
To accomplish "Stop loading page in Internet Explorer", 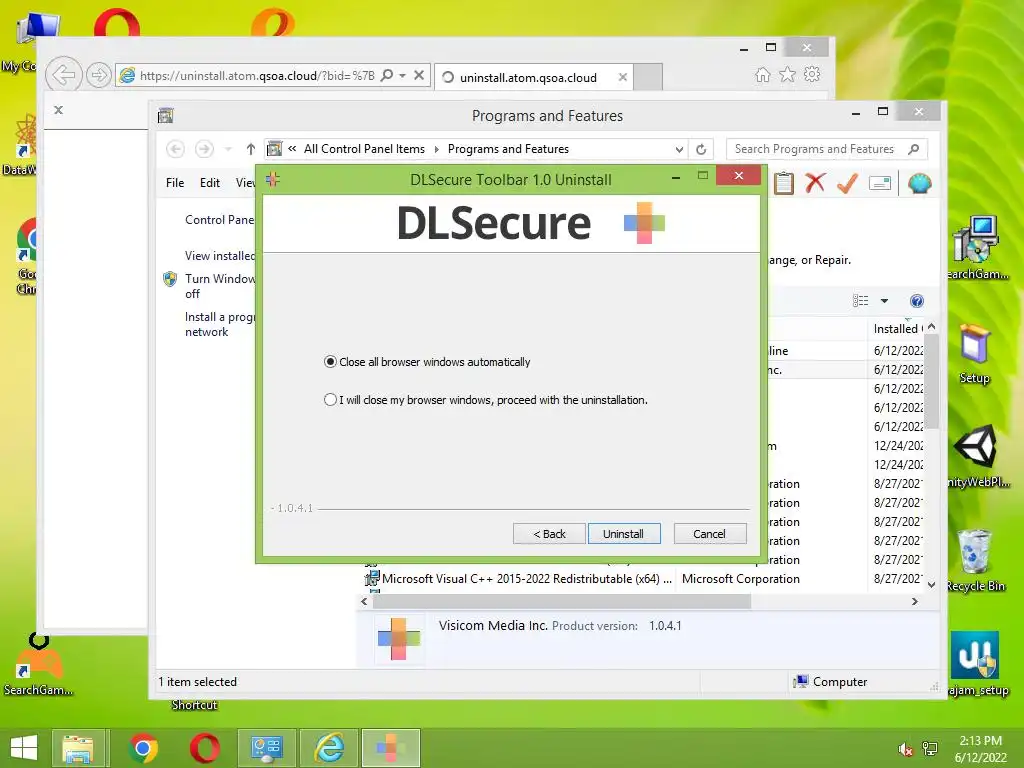I will [419, 75].
